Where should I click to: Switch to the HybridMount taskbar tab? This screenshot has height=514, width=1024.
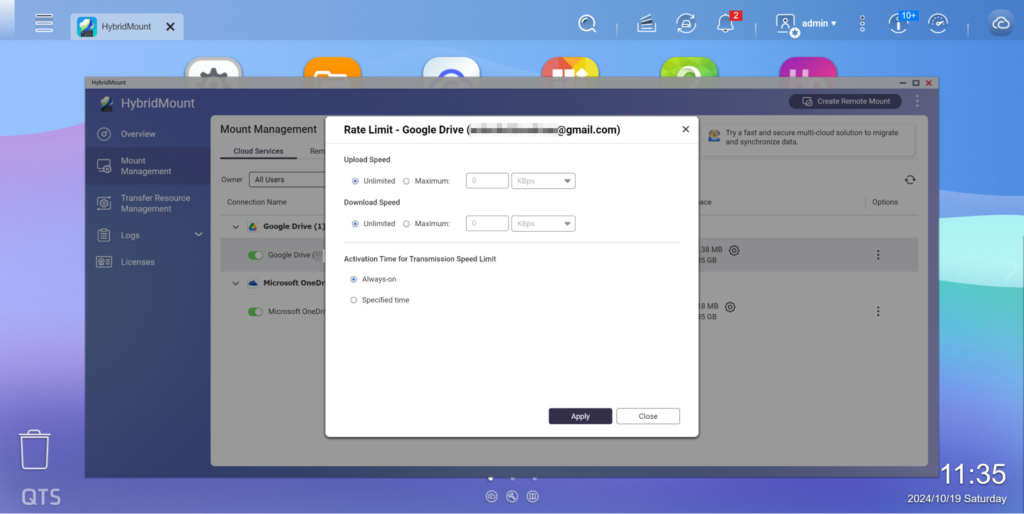coord(124,27)
